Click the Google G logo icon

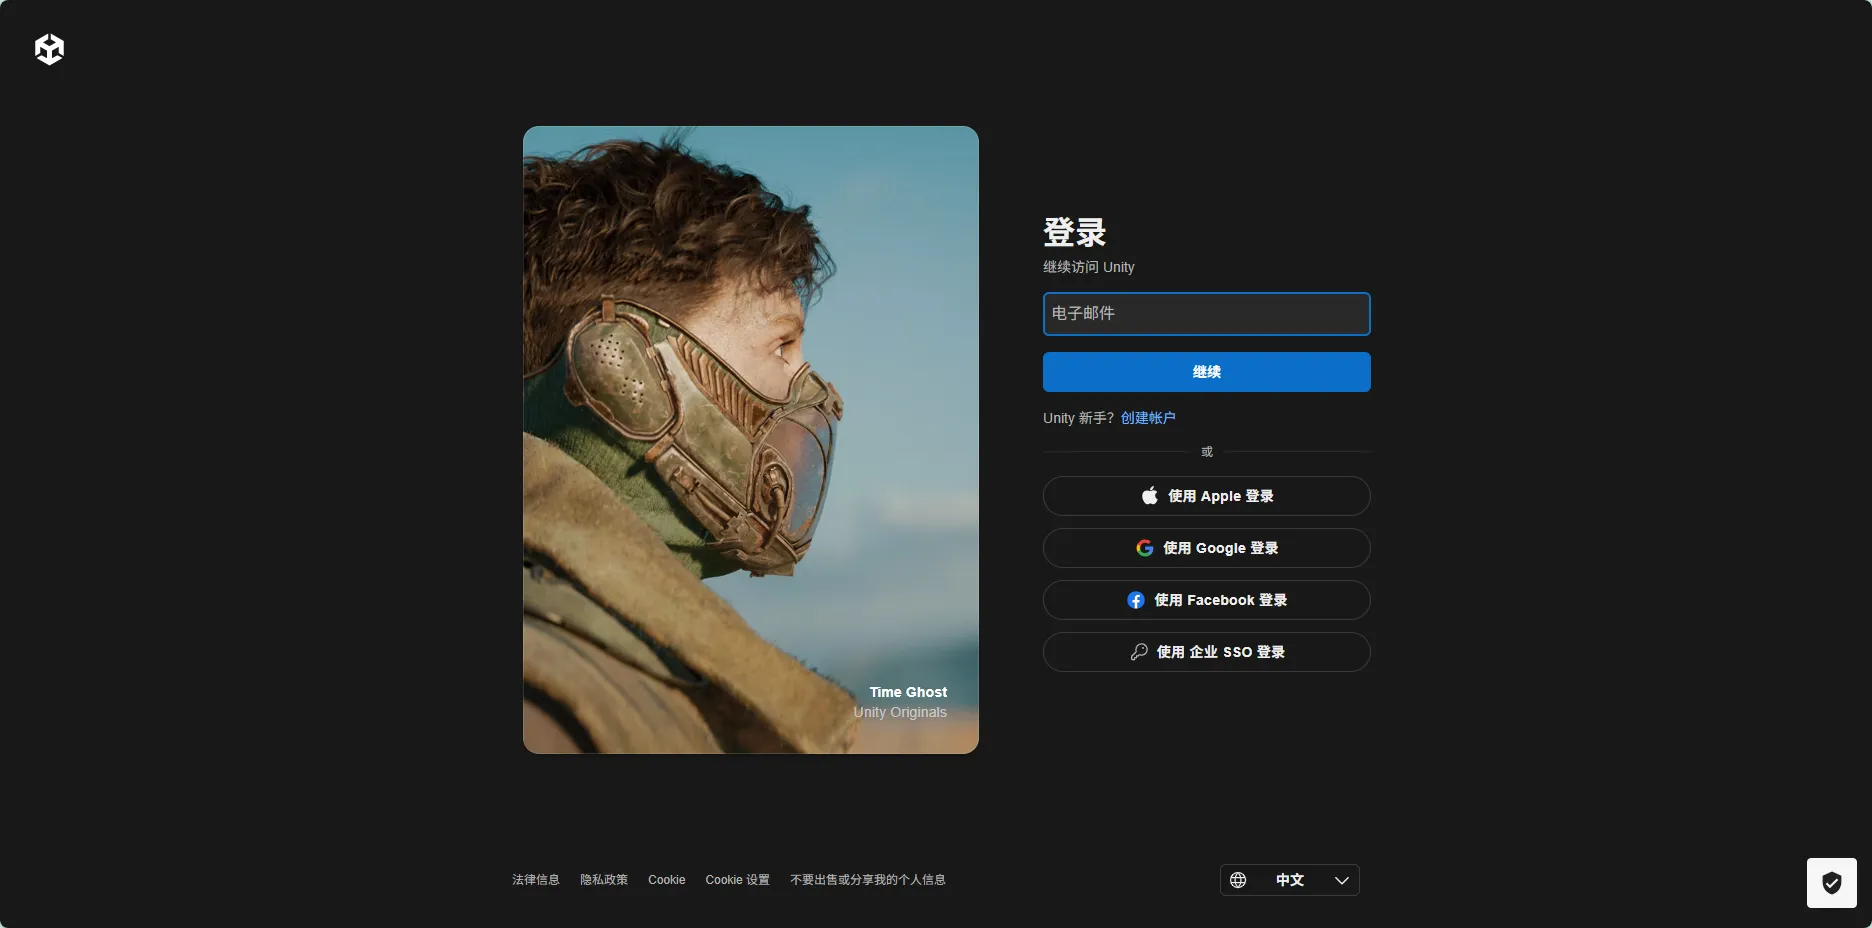pos(1144,548)
